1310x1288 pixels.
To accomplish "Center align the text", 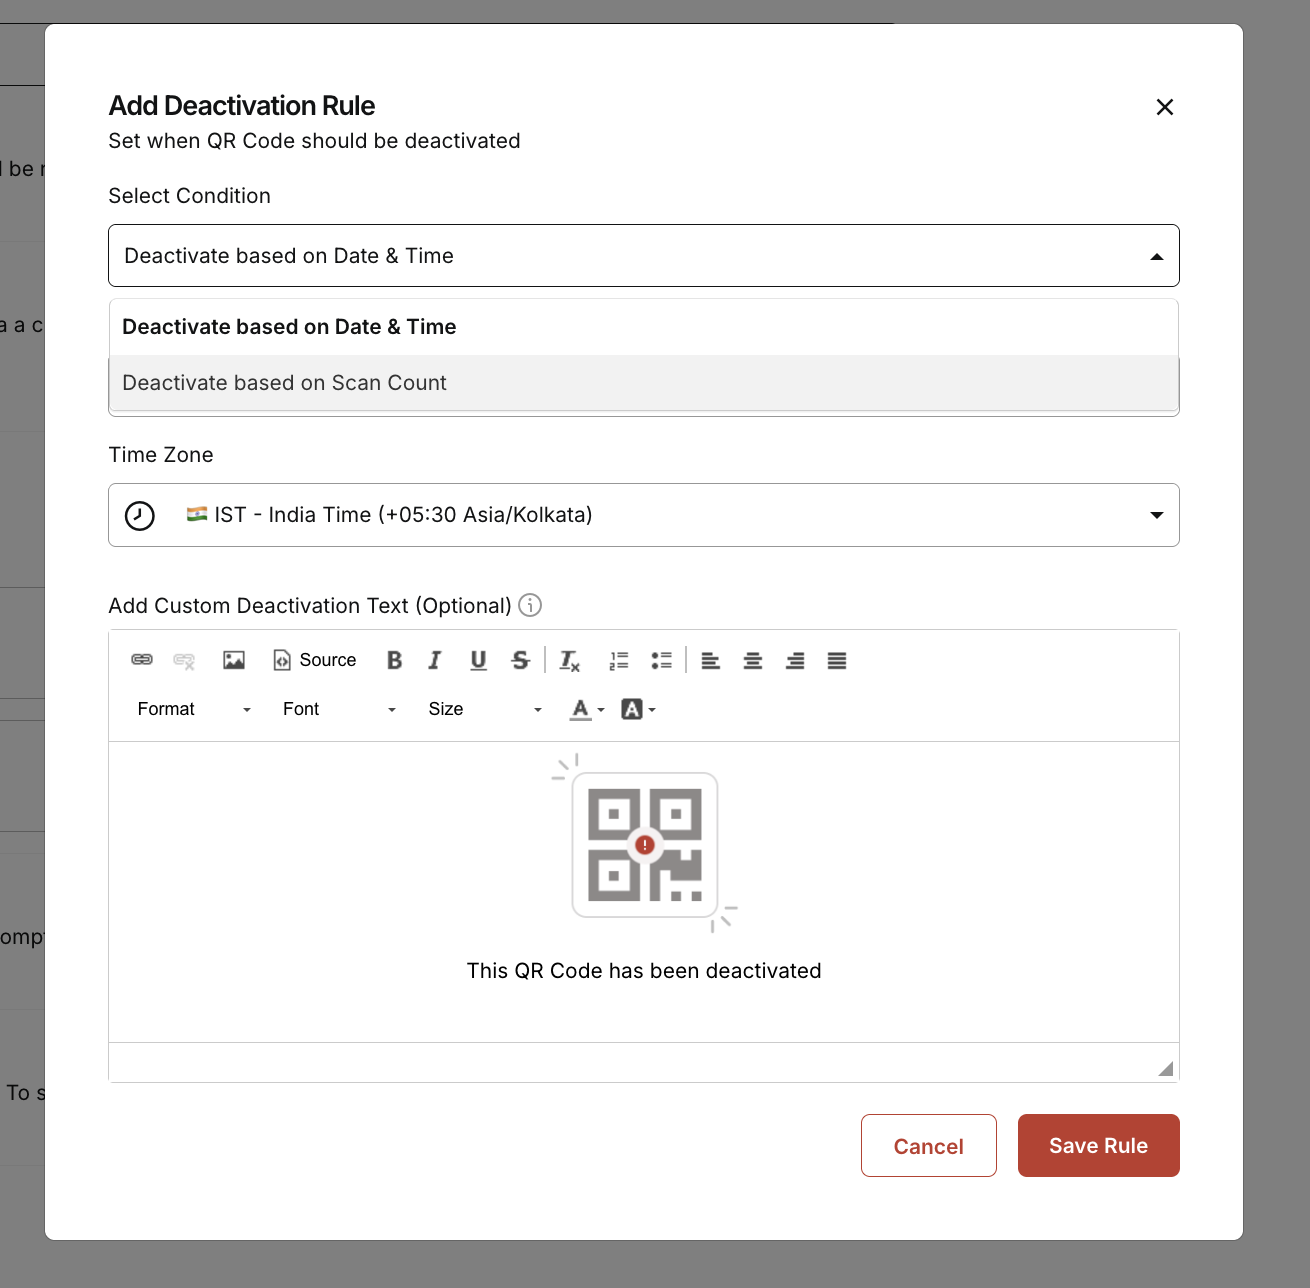I will point(753,660).
